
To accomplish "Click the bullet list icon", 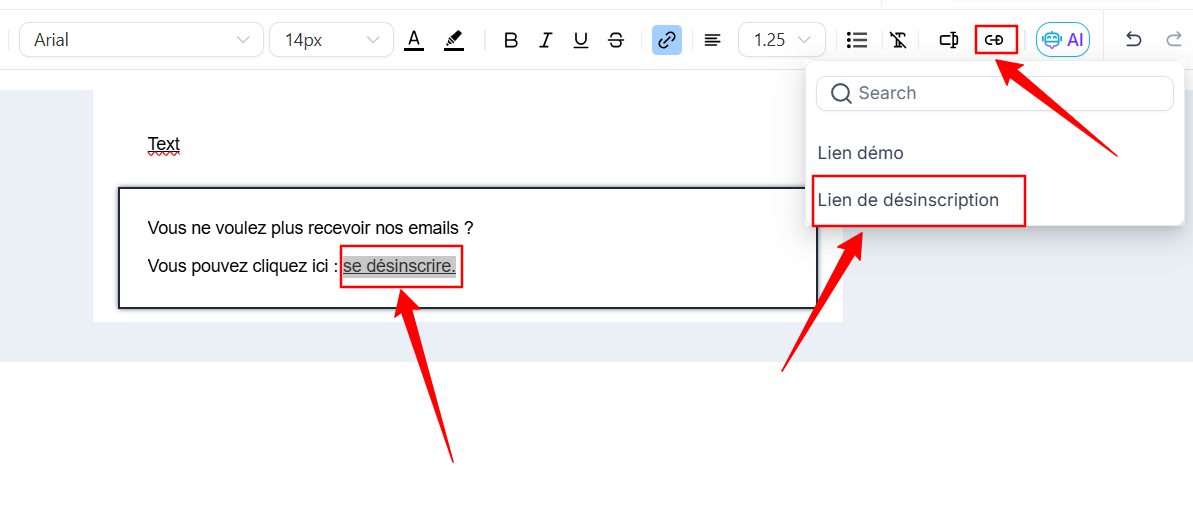I will pyautogui.click(x=856, y=40).
